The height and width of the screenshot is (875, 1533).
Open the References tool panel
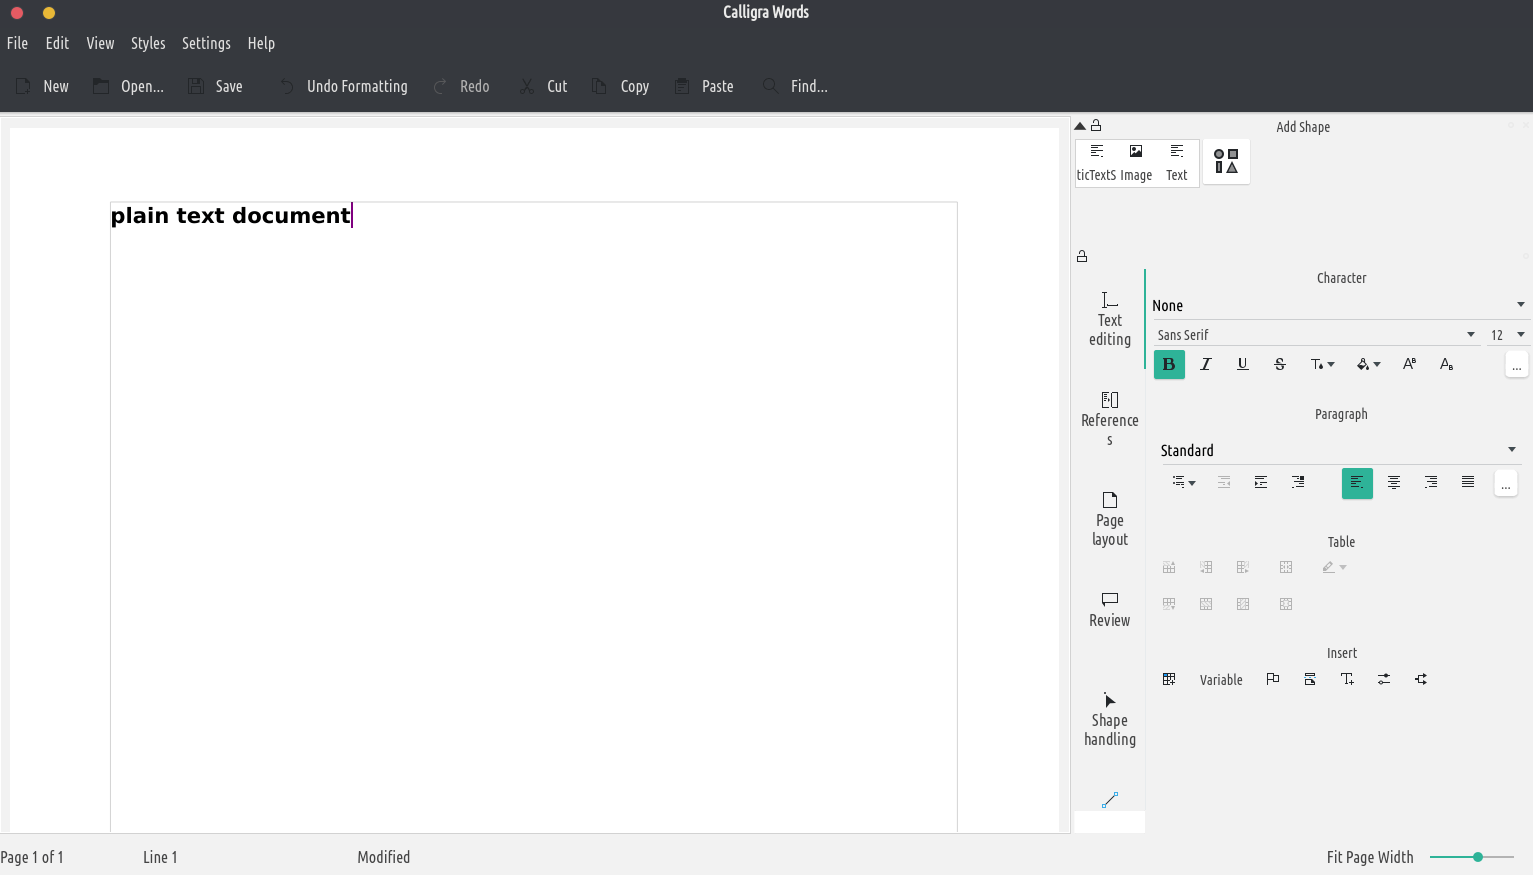(x=1109, y=418)
